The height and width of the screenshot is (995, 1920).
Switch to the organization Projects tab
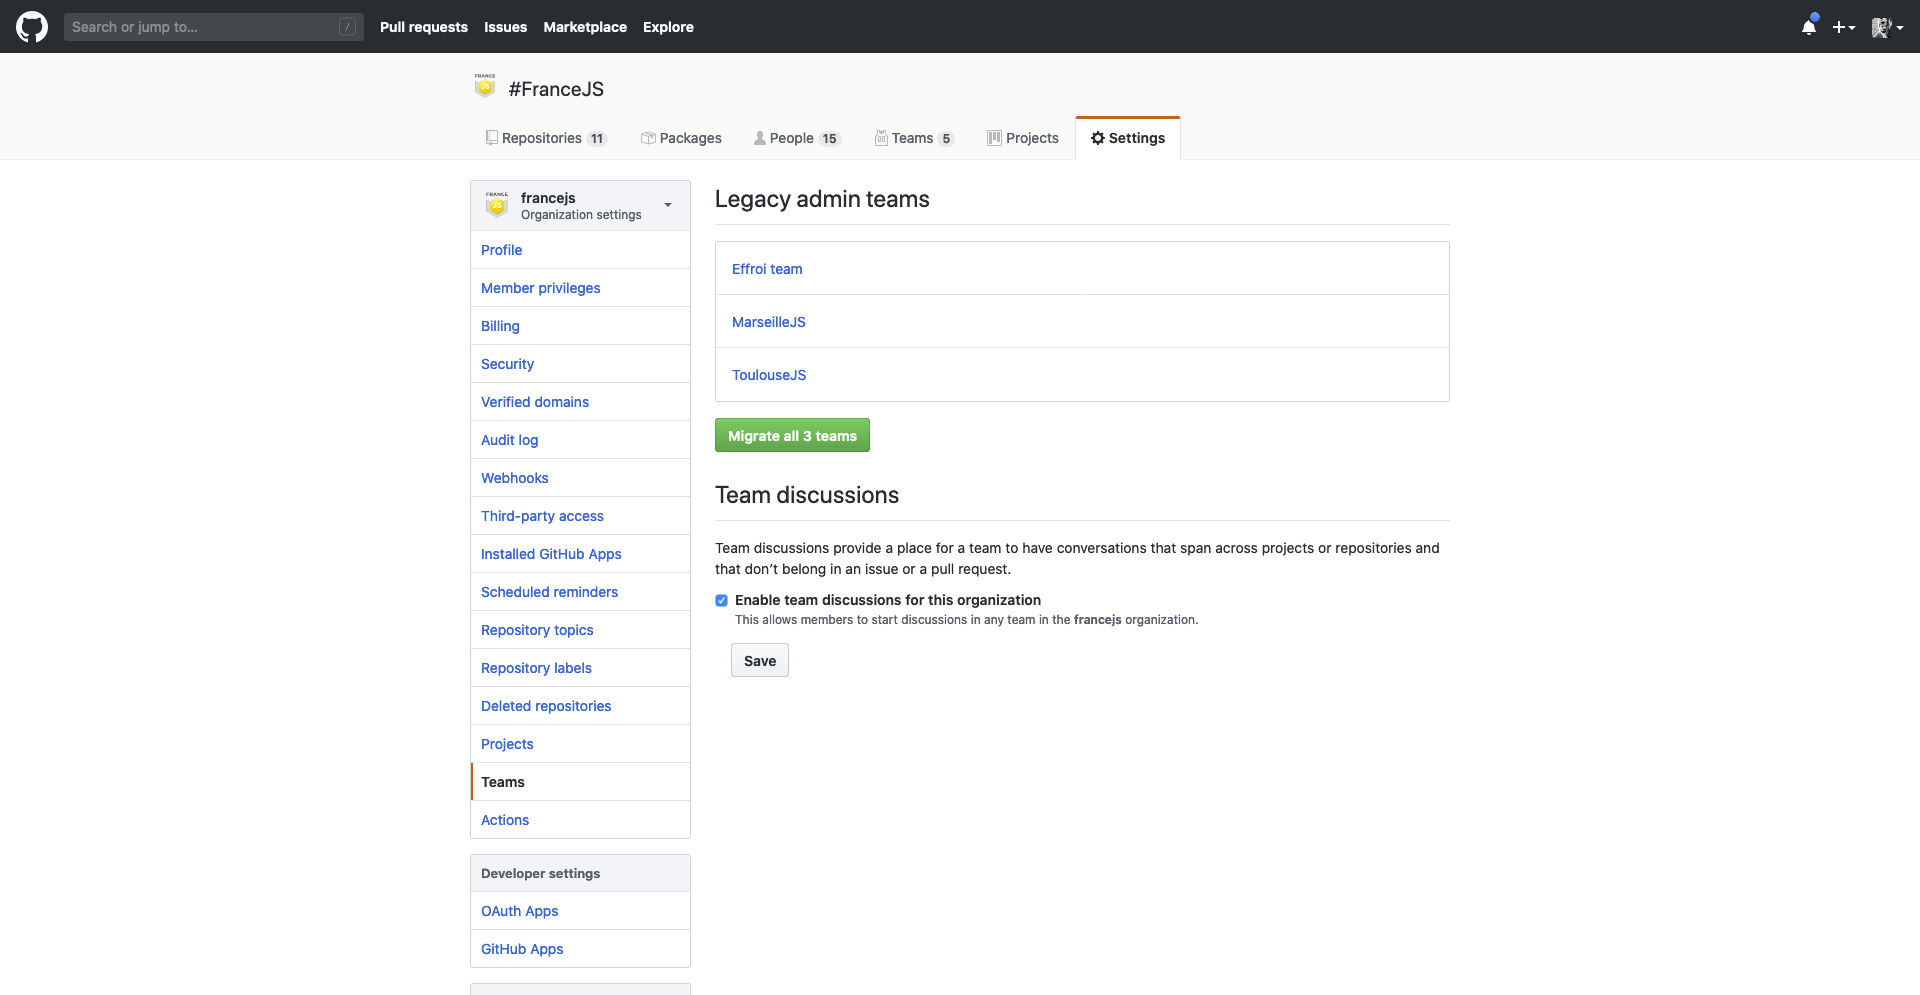1023,138
